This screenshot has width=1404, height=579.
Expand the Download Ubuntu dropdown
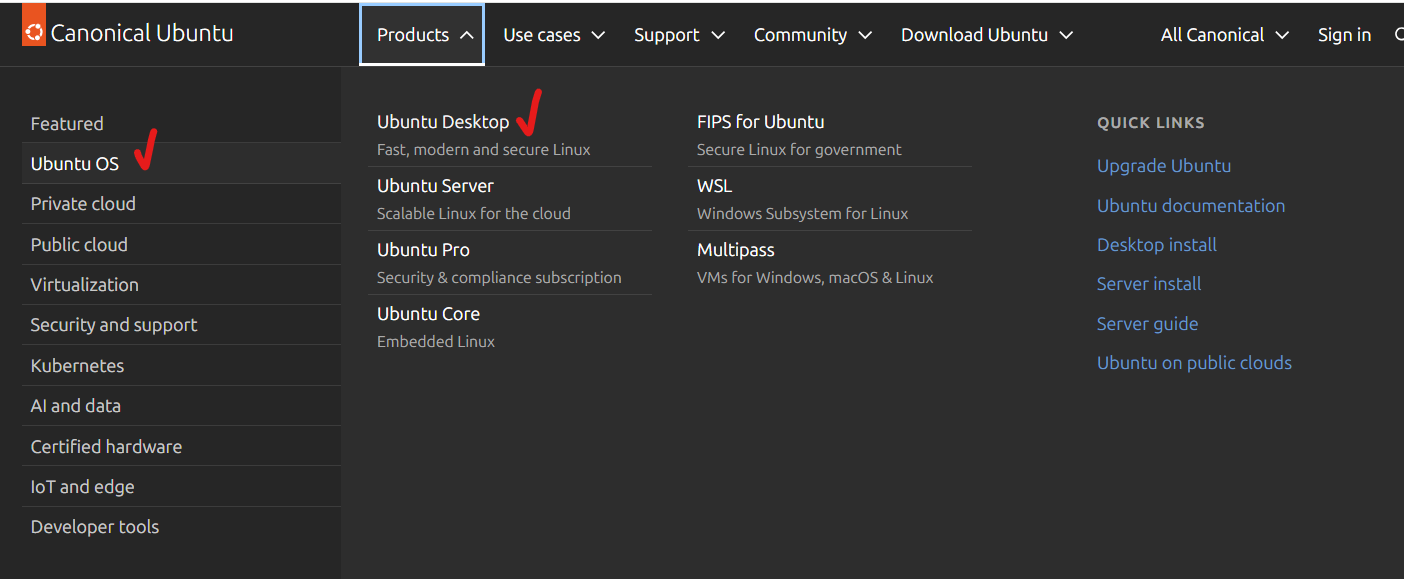point(987,35)
